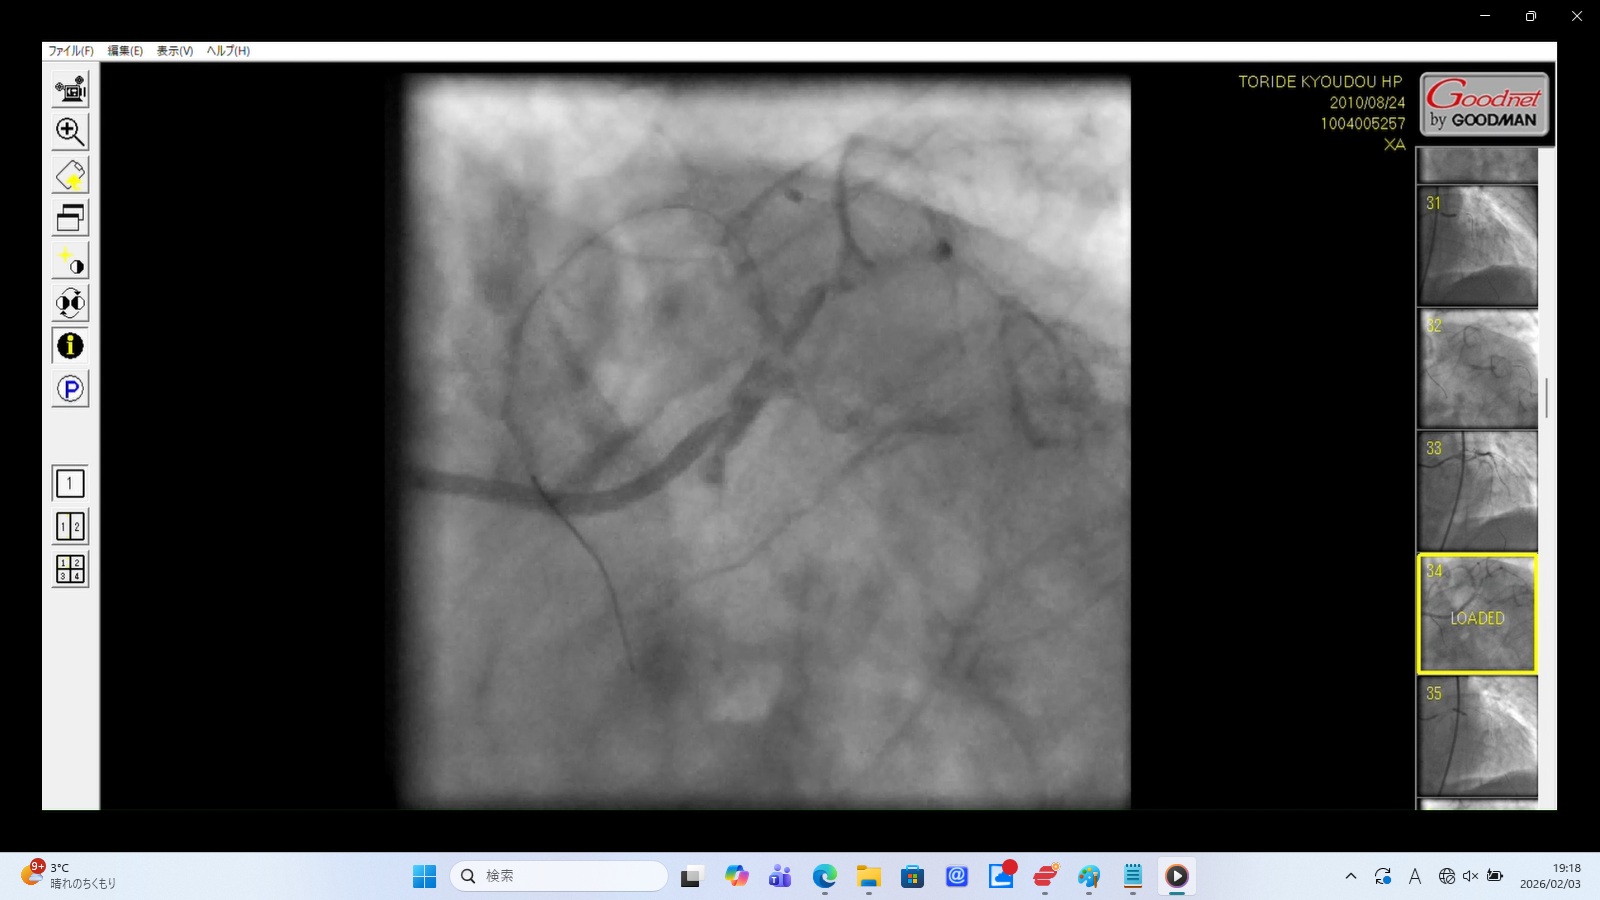
Task: Switch to single image layout view
Action: click(x=70, y=484)
